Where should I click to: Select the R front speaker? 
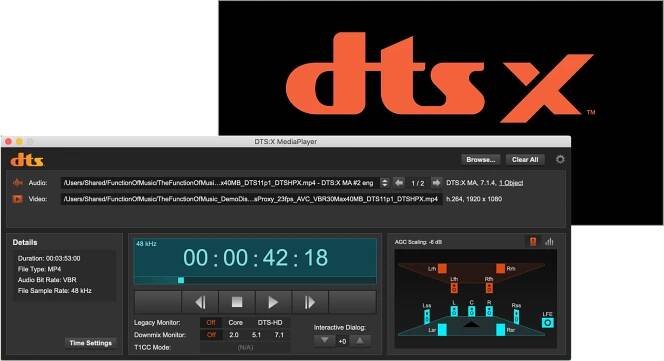[489, 311]
